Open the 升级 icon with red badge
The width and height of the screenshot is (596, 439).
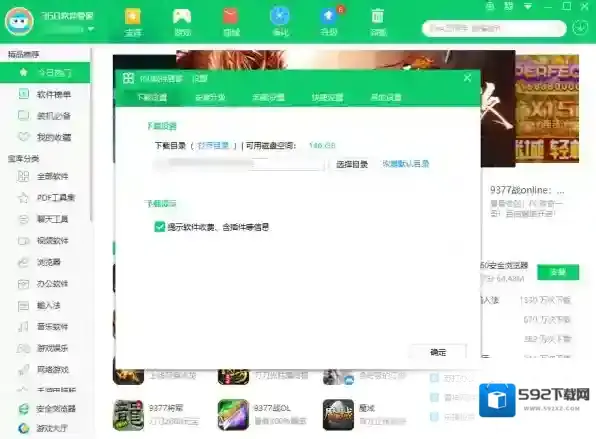329,22
